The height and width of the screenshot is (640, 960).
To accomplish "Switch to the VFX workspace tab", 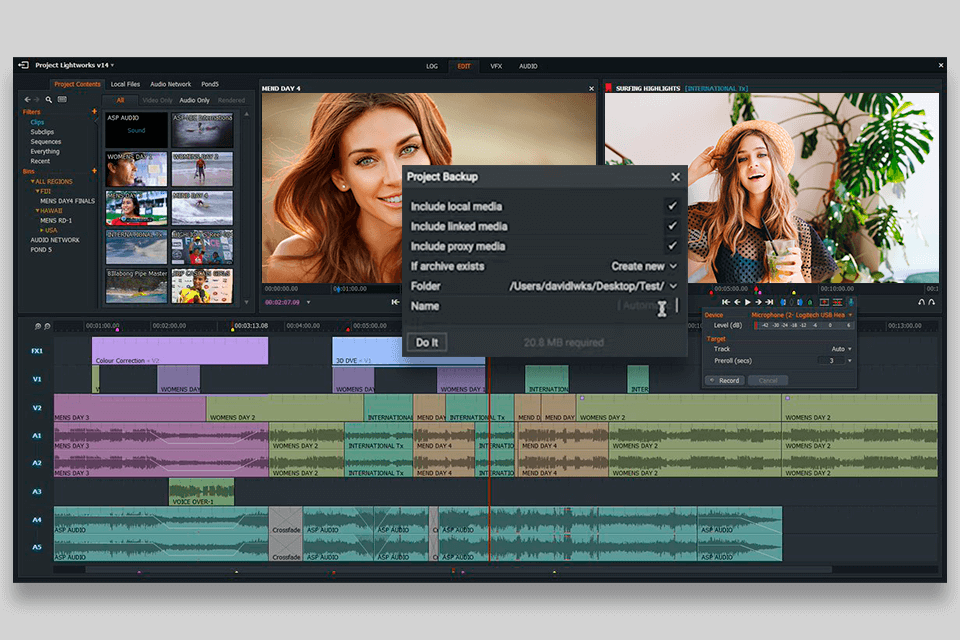I will click(496, 66).
